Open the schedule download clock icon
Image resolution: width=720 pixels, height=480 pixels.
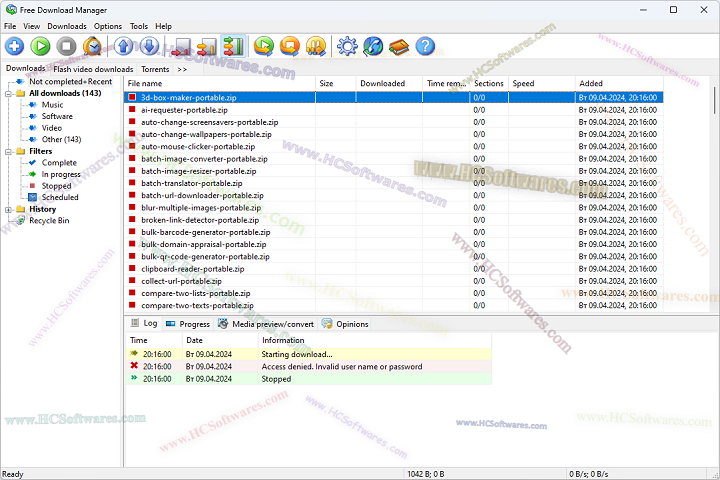(92, 46)
